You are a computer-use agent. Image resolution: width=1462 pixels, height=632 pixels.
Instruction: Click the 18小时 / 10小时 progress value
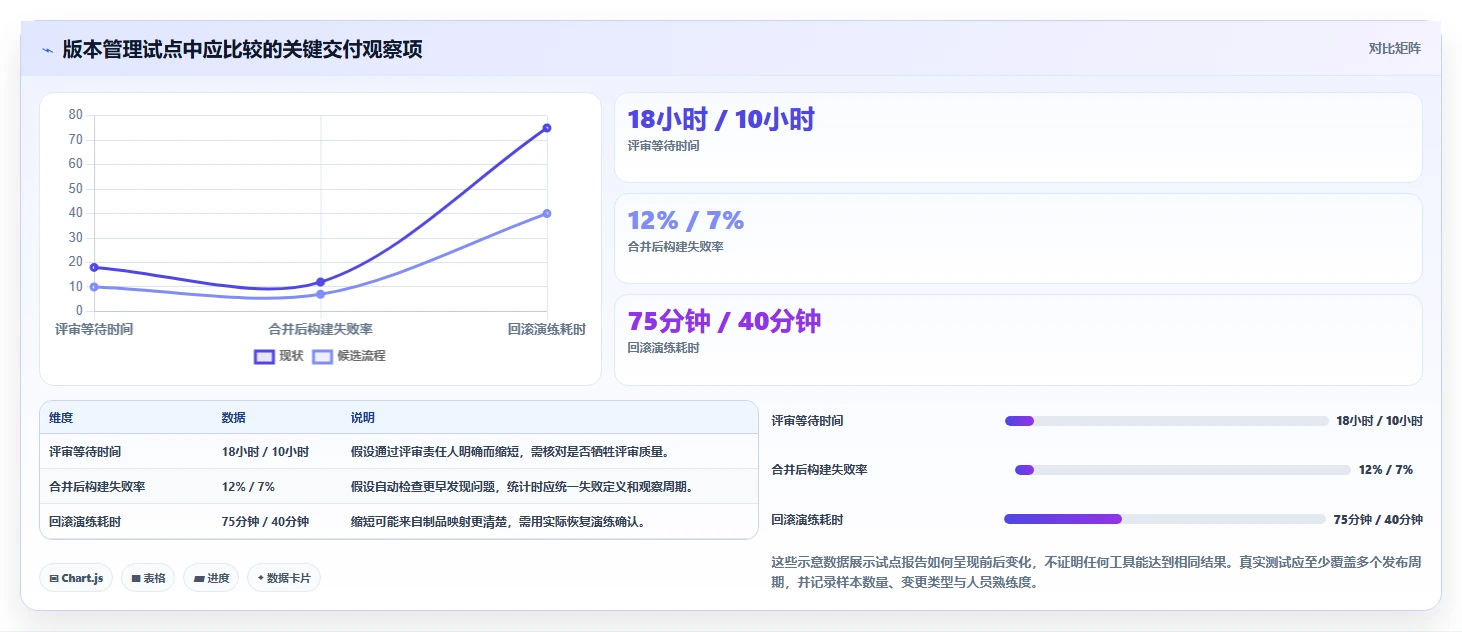1379,421
